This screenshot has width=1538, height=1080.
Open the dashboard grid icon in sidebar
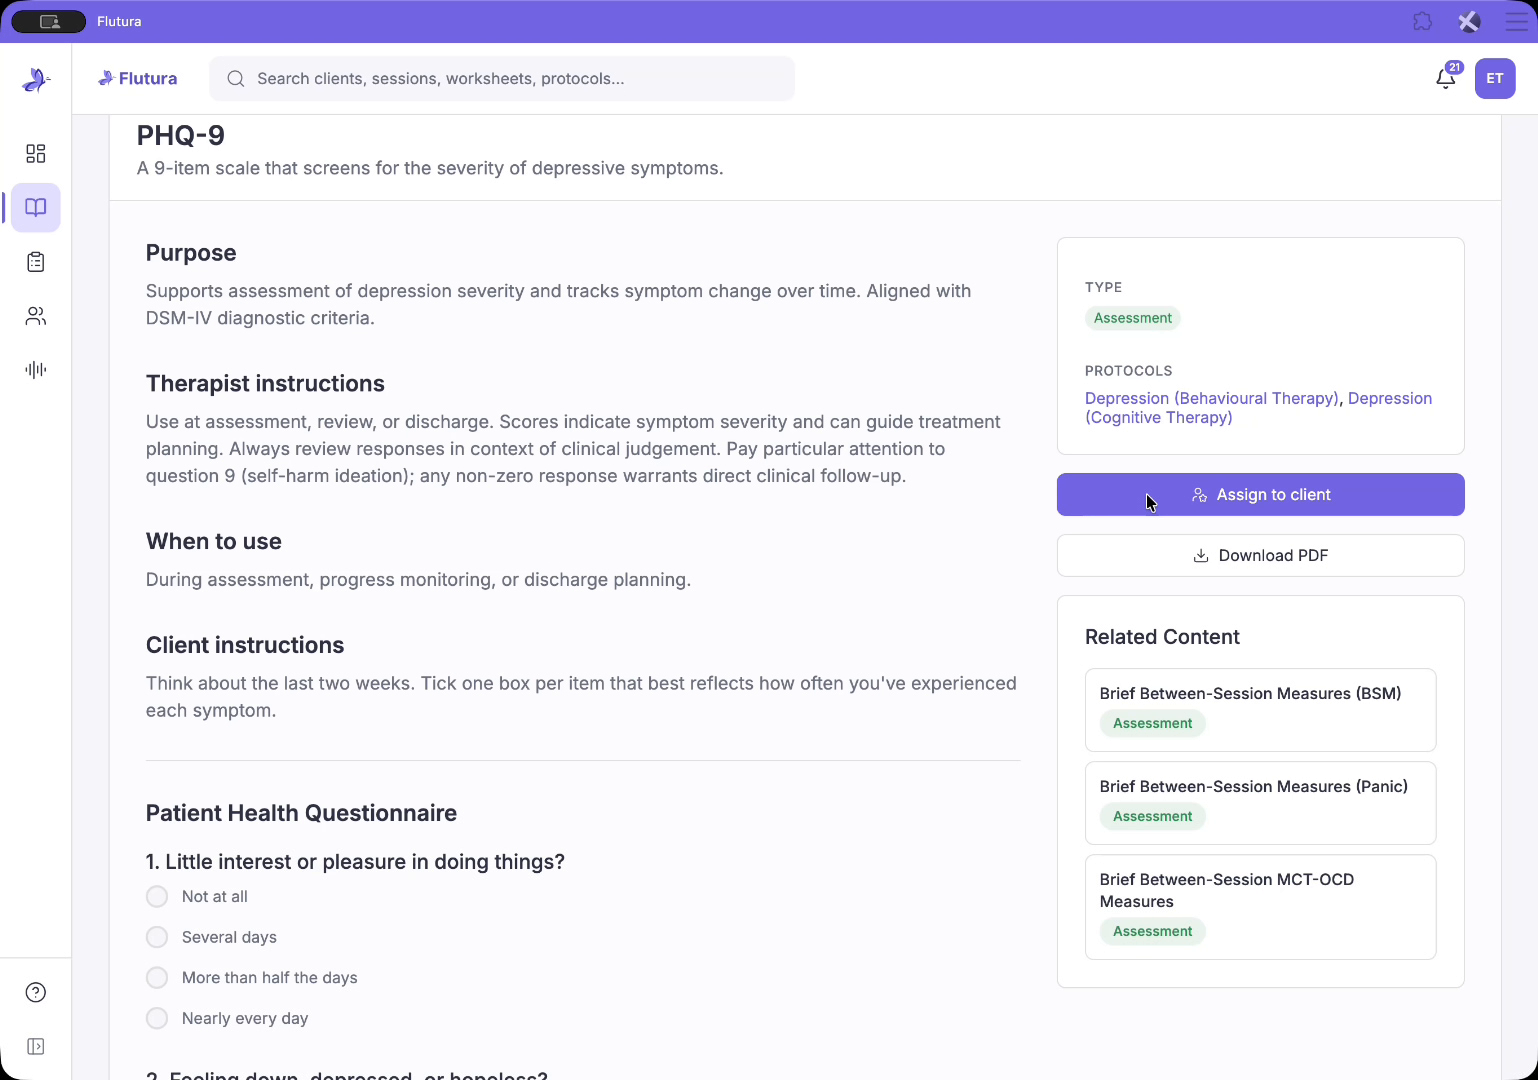pos(36,153)
